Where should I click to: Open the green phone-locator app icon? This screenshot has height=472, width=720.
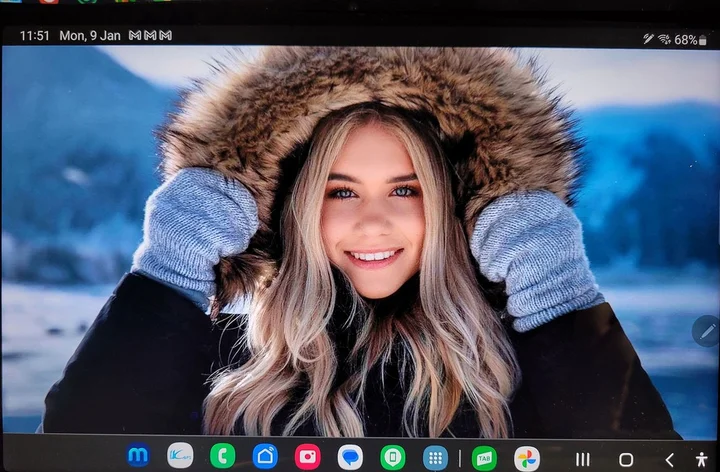click(393, 457)
